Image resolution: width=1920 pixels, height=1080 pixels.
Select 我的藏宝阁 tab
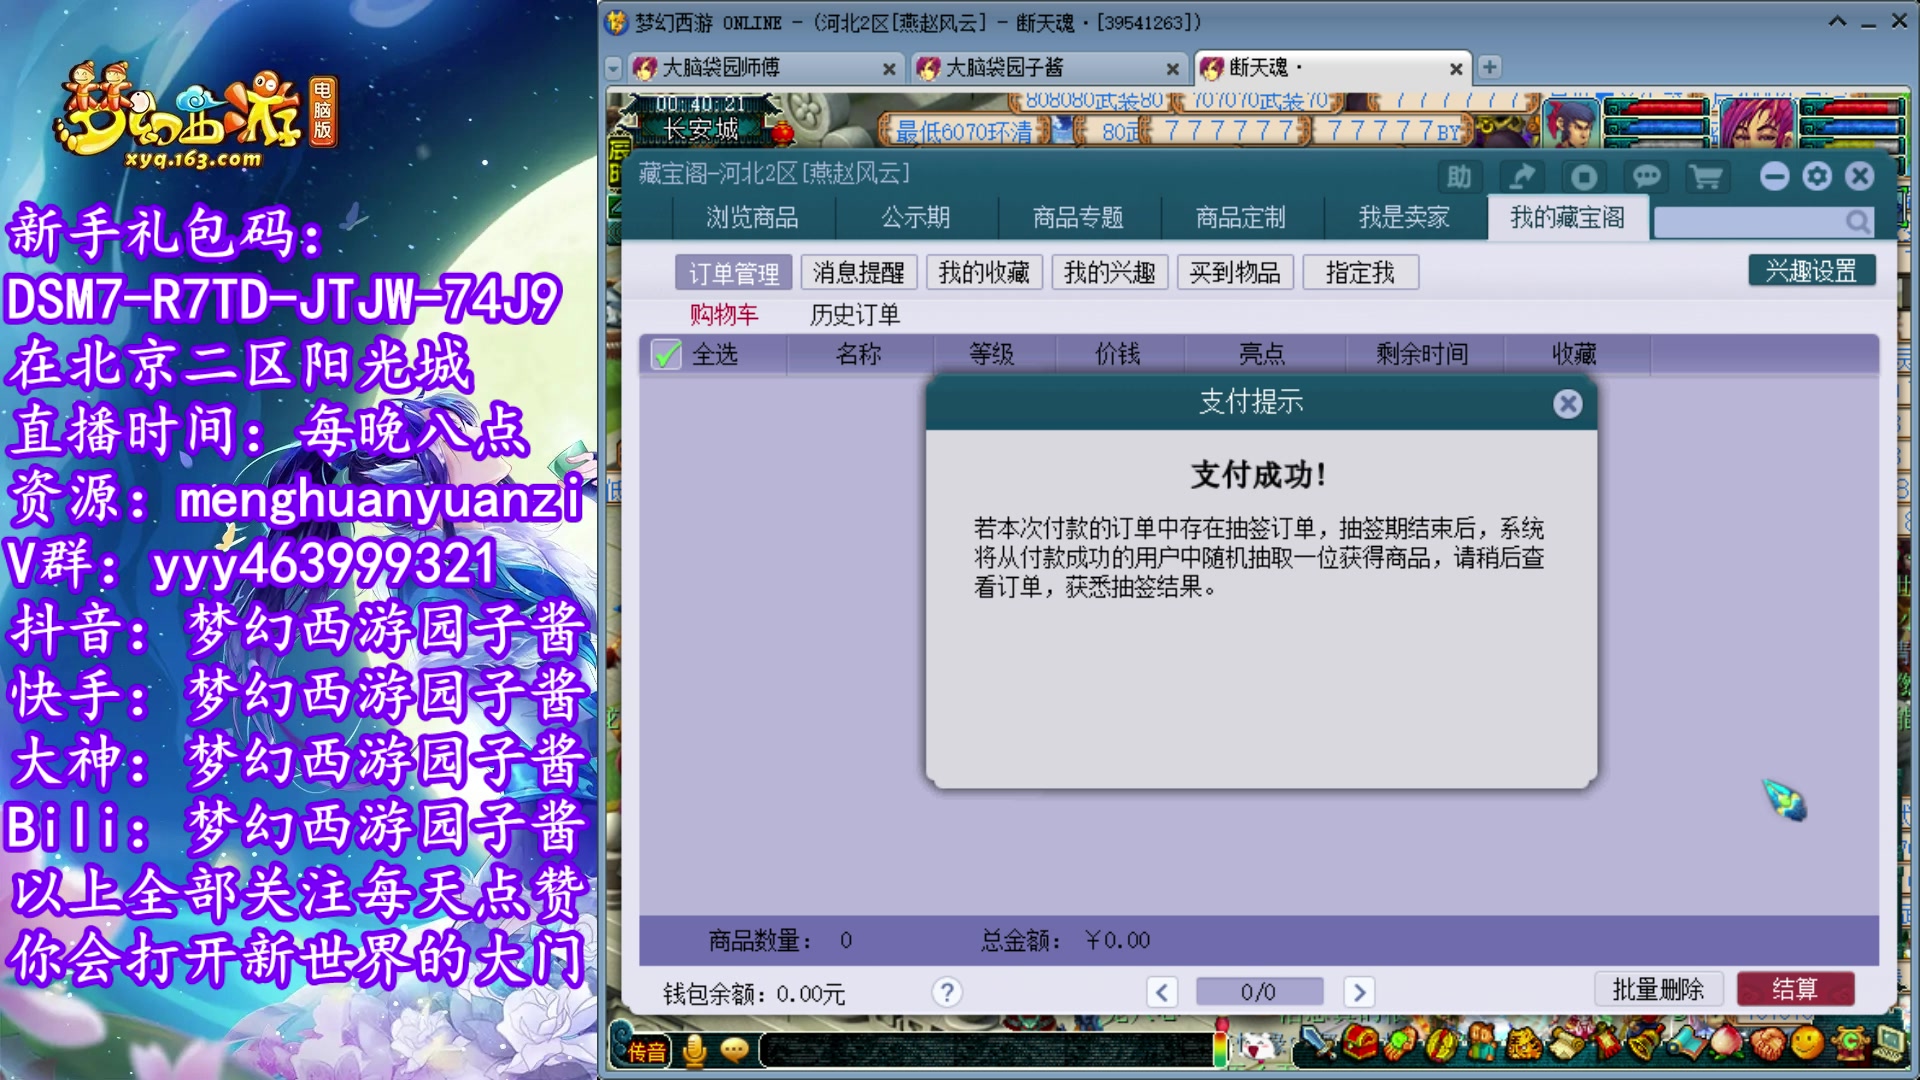click(1567, 218)
